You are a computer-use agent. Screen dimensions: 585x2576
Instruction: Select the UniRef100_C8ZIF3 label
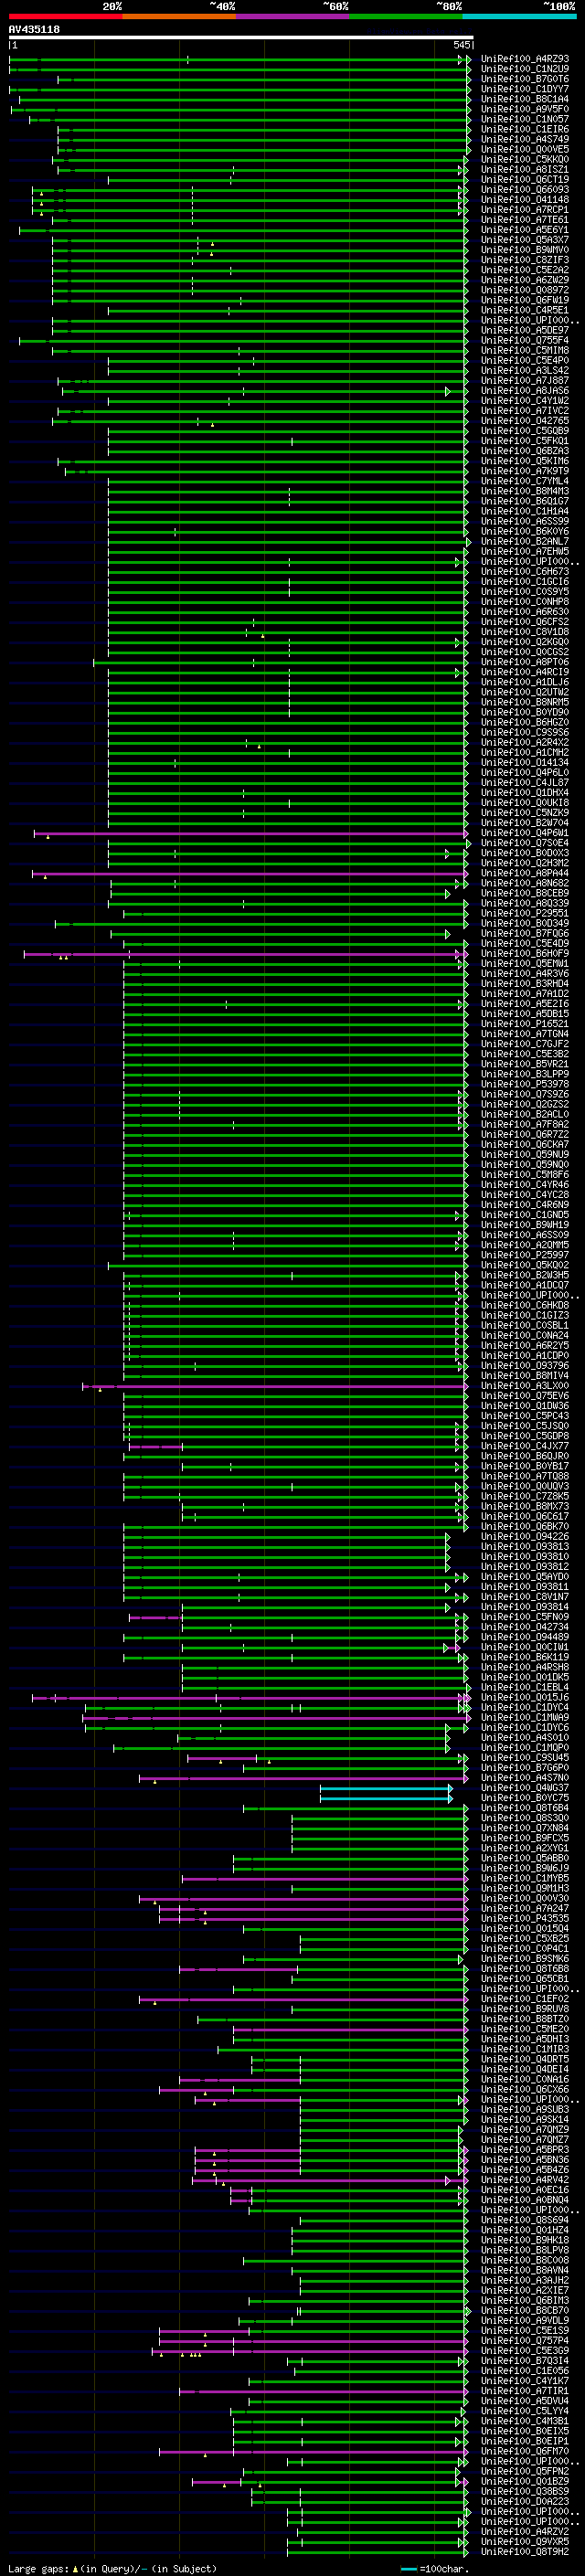pyautogui.click(x=525, y=260)
